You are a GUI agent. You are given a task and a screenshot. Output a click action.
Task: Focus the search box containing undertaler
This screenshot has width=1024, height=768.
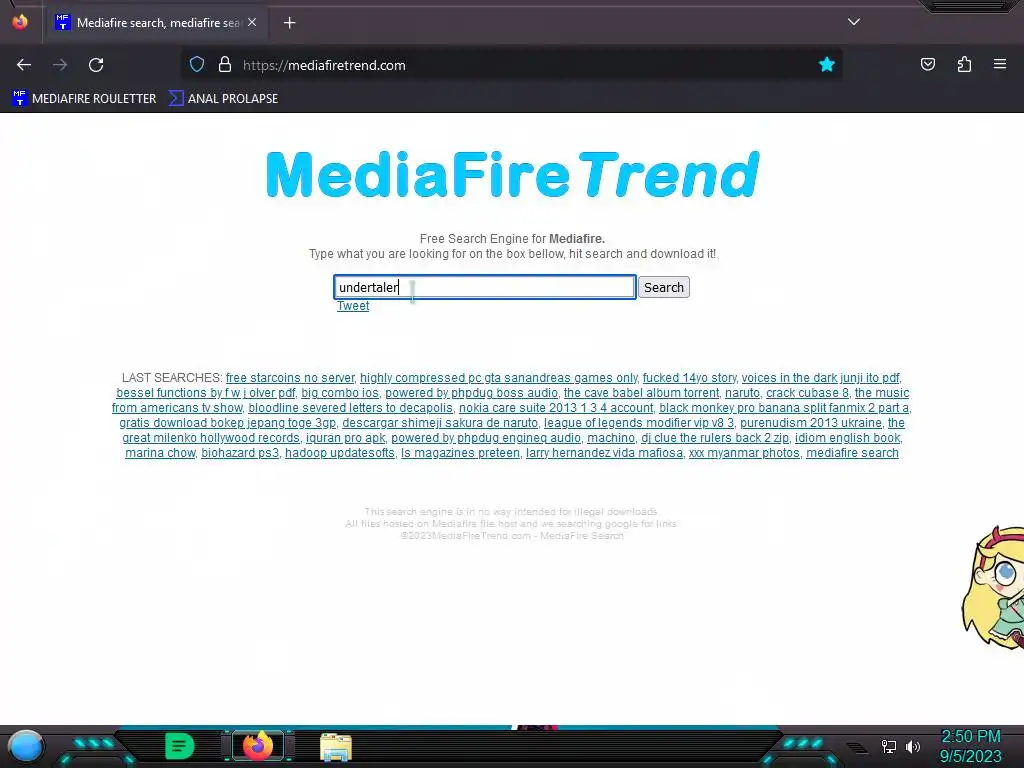pos(485,287)
